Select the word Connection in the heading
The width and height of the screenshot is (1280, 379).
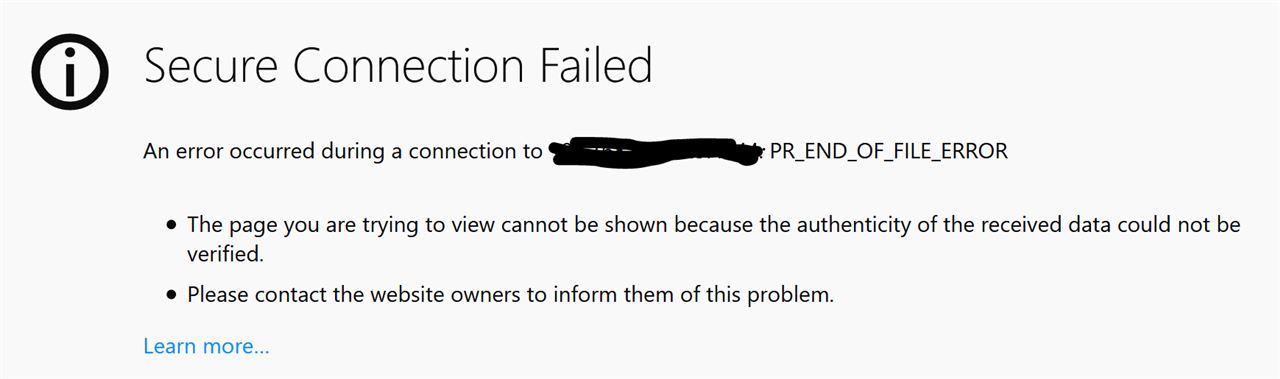point(409,66)
